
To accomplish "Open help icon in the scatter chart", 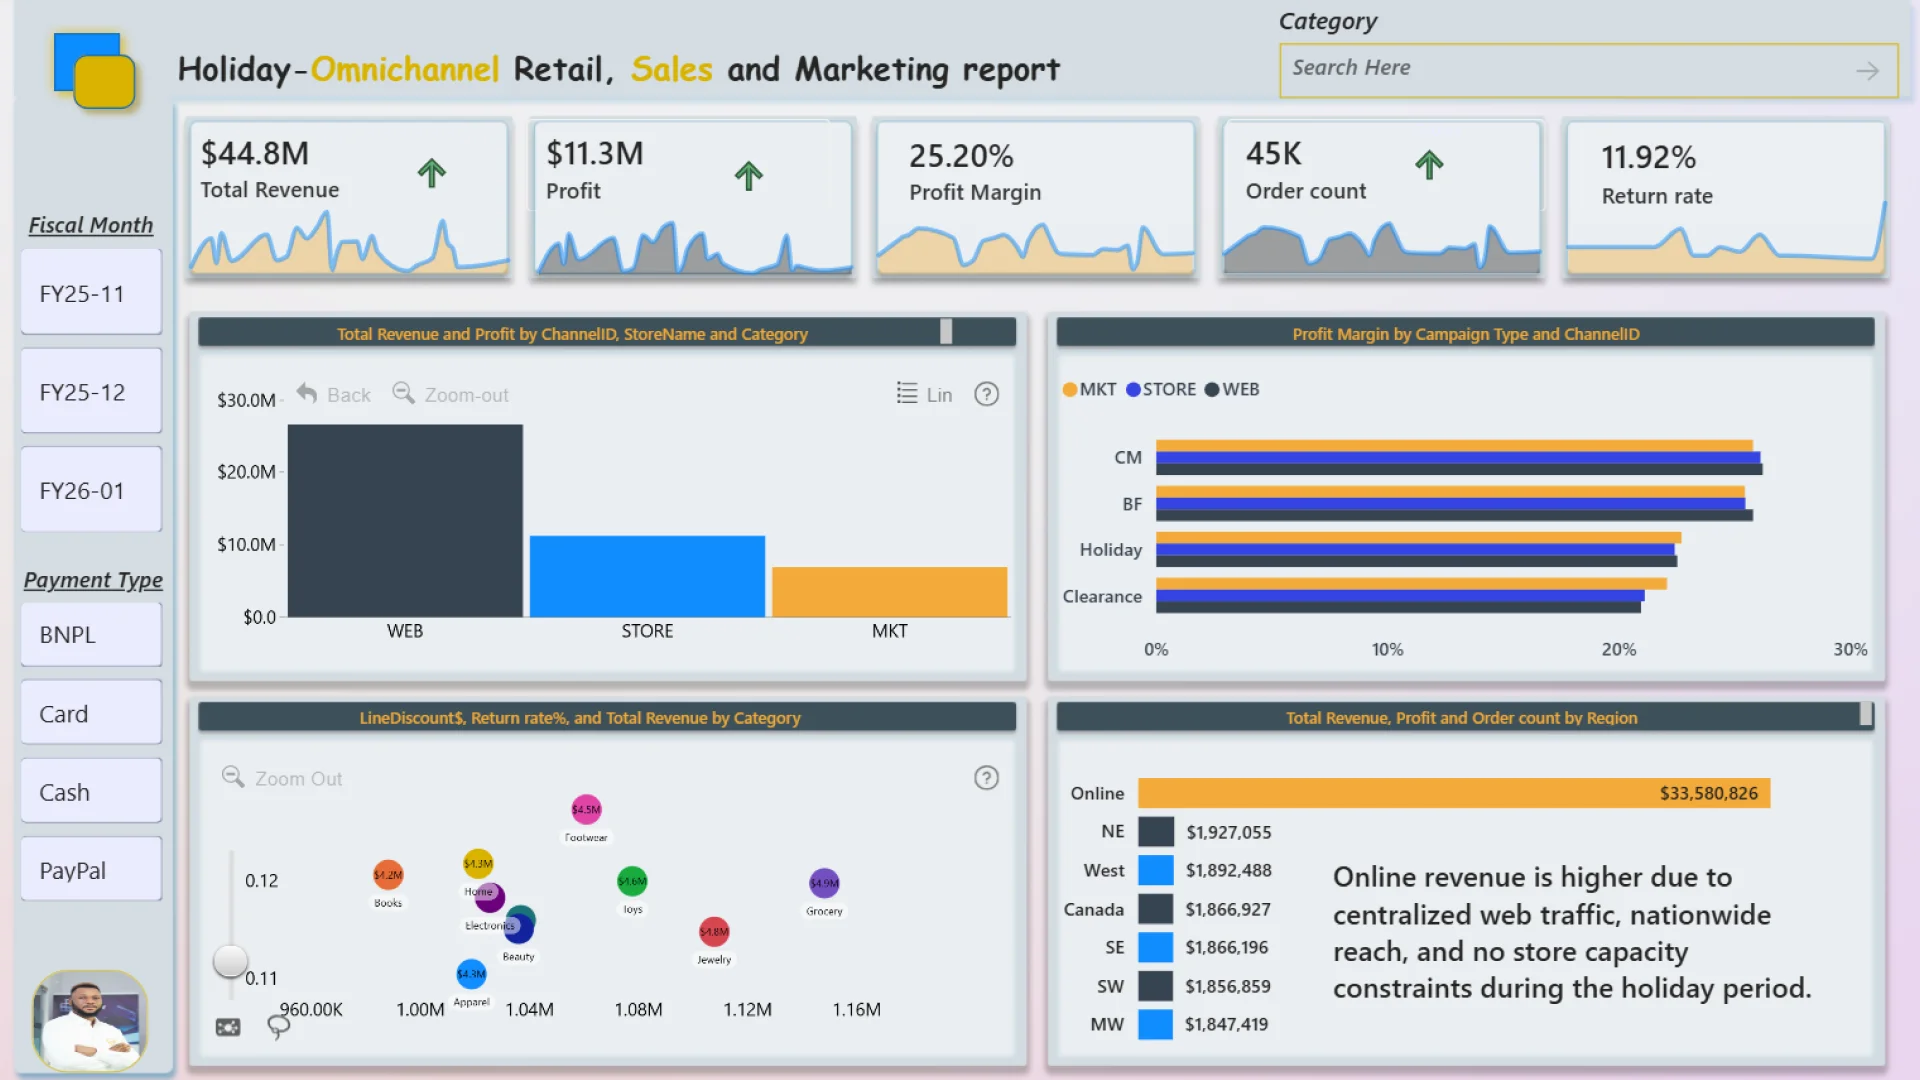I will (x=986, y=778).
